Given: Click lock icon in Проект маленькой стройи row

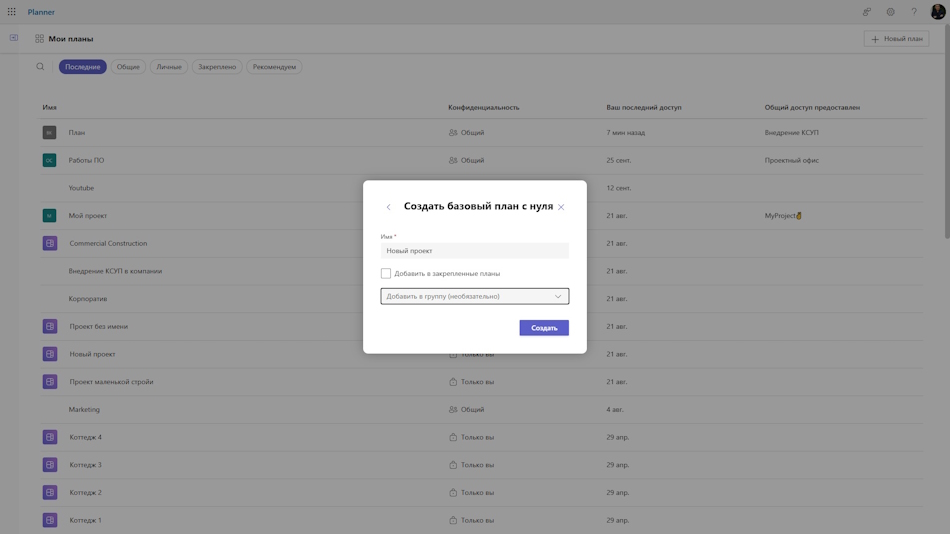Looking at the screenshot, I should click(x=453, y=382).
